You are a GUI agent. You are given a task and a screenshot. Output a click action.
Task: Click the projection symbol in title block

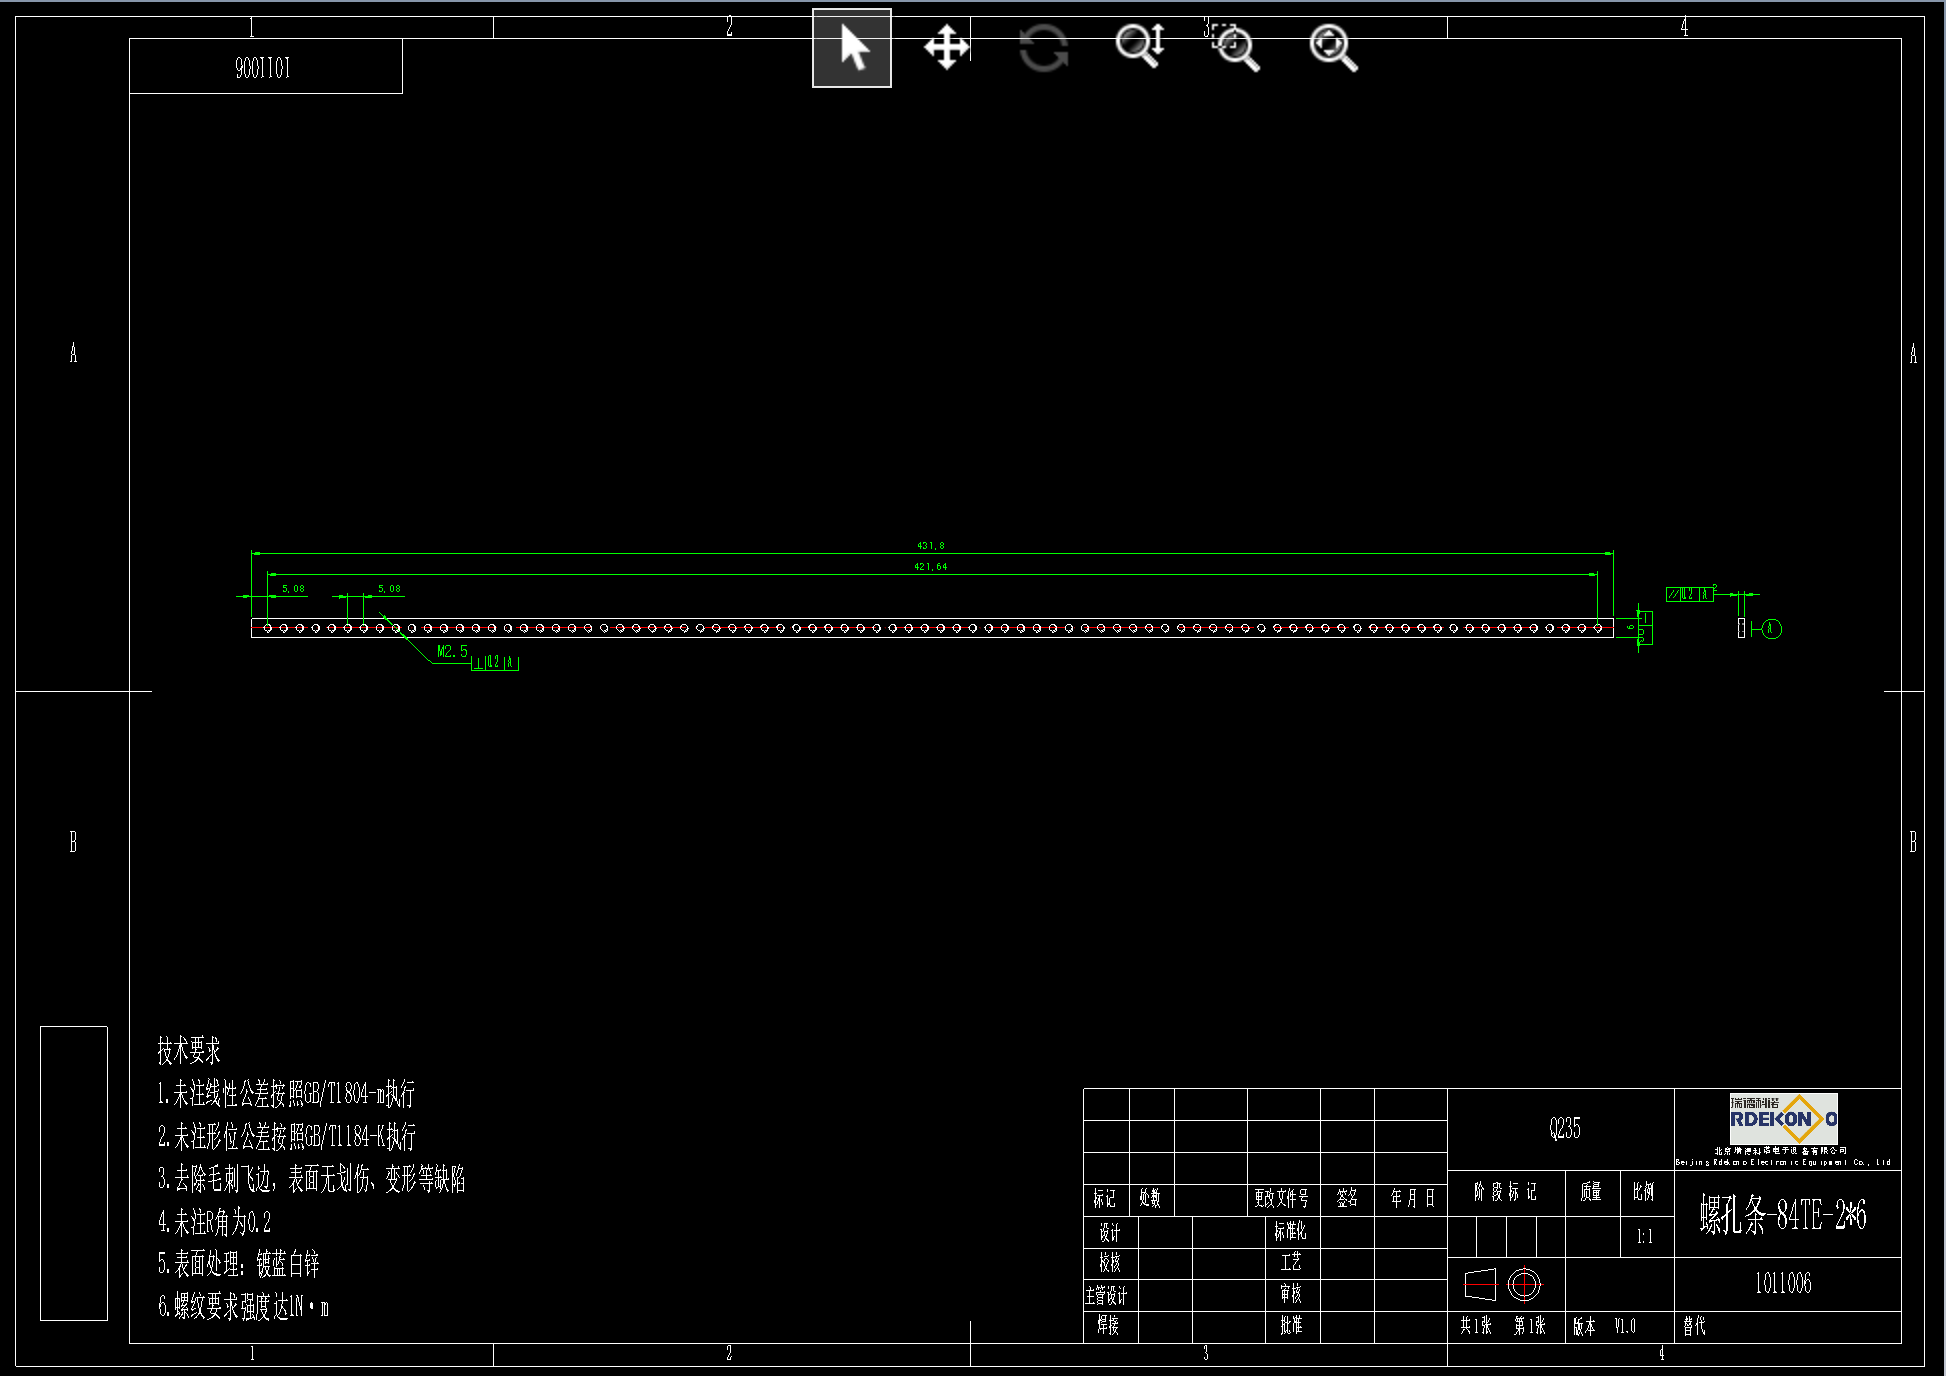[x=1503, y=1284]
